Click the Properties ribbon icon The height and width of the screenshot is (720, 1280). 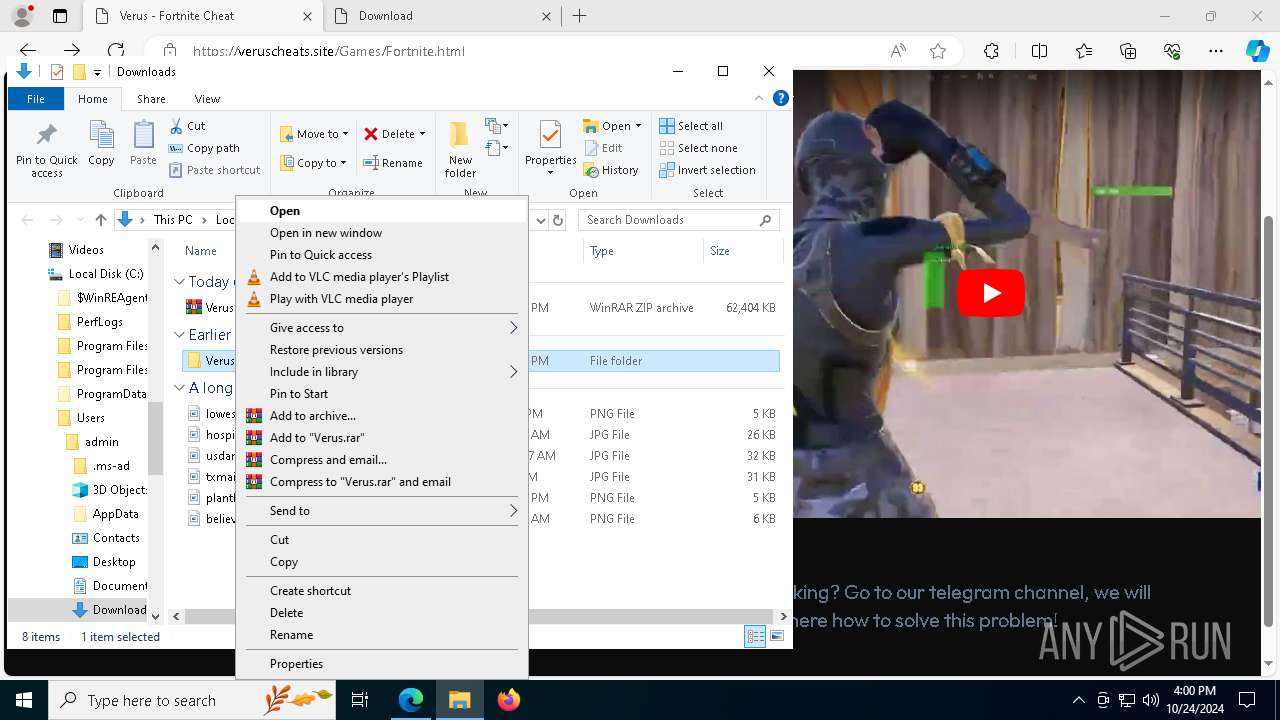pyautogui.click(x=551, y=148)
